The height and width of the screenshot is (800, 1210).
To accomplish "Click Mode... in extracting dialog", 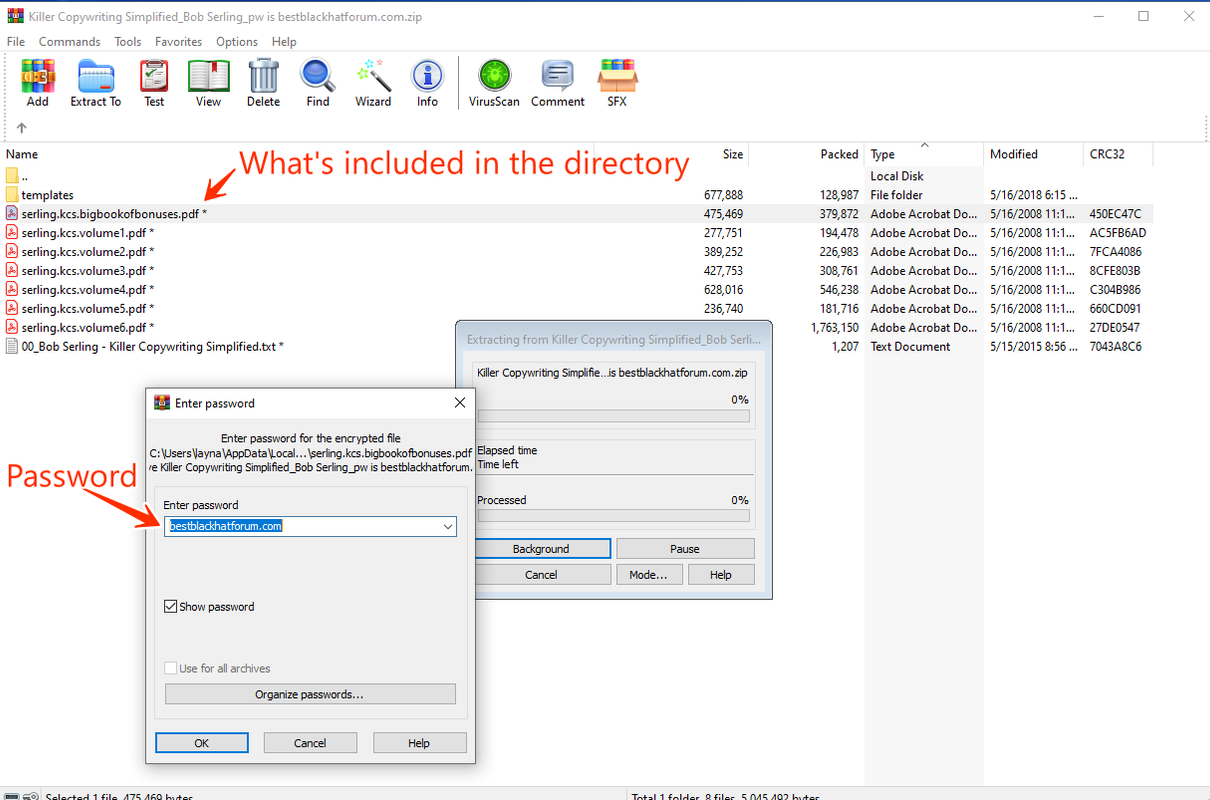I will click(x=649, y=575).
